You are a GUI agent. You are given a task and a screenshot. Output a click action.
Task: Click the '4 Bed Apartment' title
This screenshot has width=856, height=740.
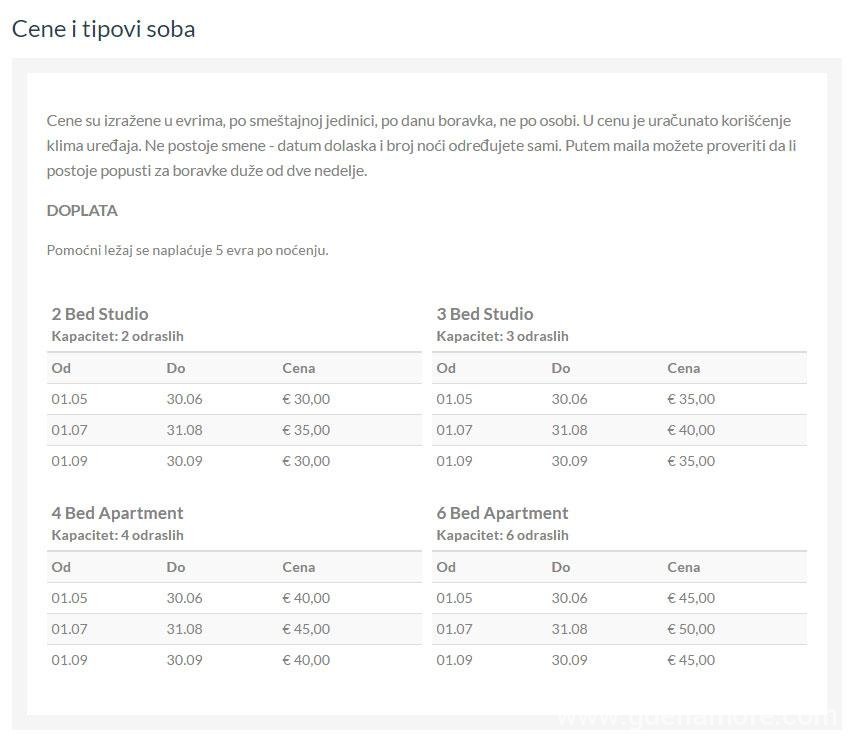pos(117,513)
